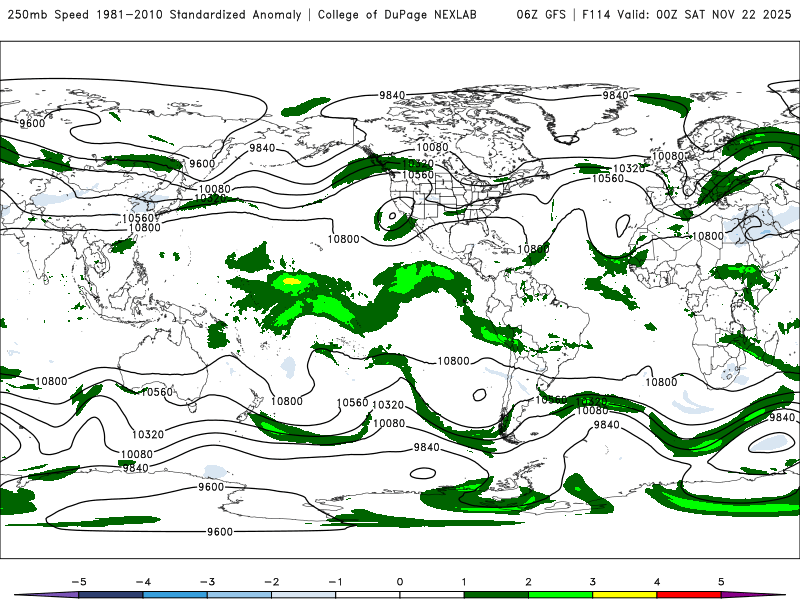Click the 10800 contour label over Egypt
This screenshot has height=600, width=800.
(x=707, y=236)
